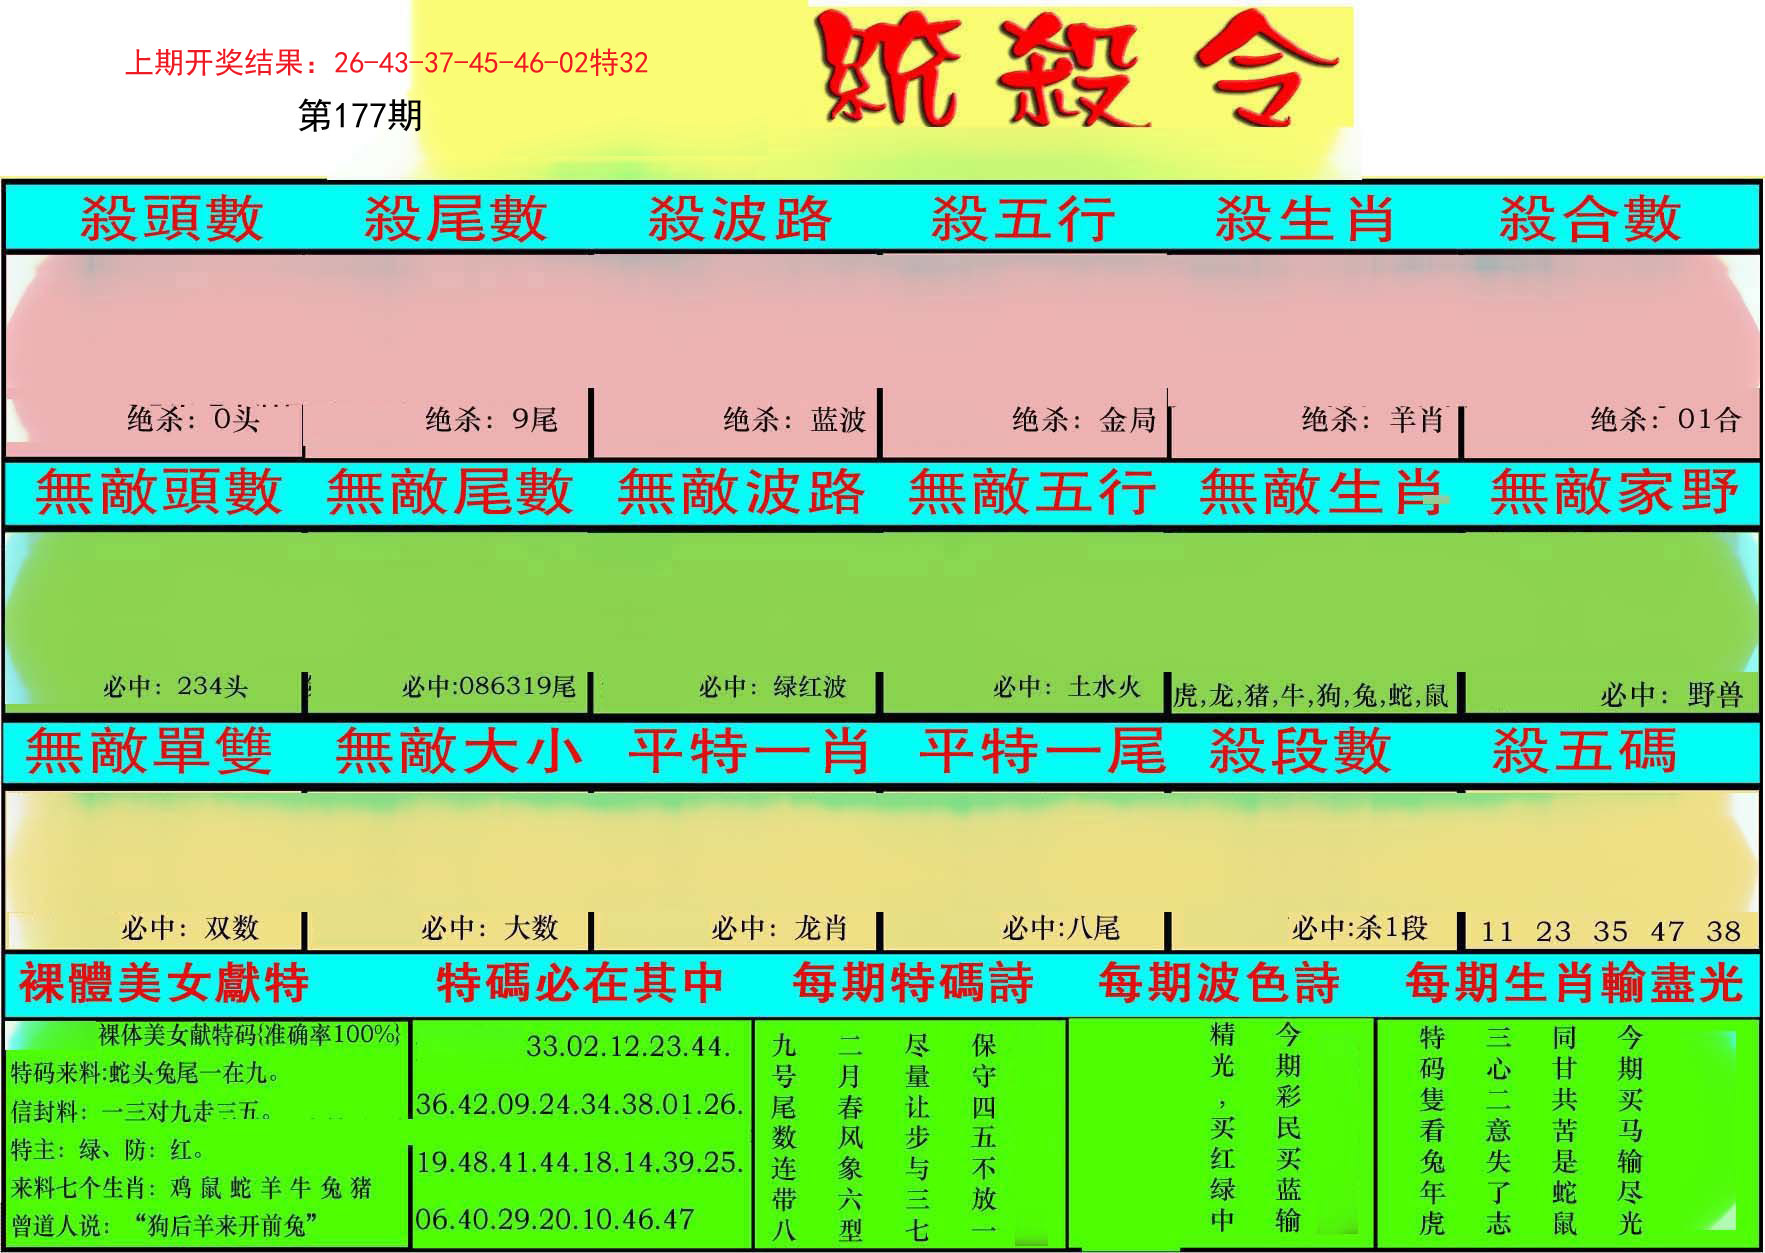Click the 平特一肖 header
Image resolution: width=1765 pixels, height=1253 pixels.
[x=749, y=751]
